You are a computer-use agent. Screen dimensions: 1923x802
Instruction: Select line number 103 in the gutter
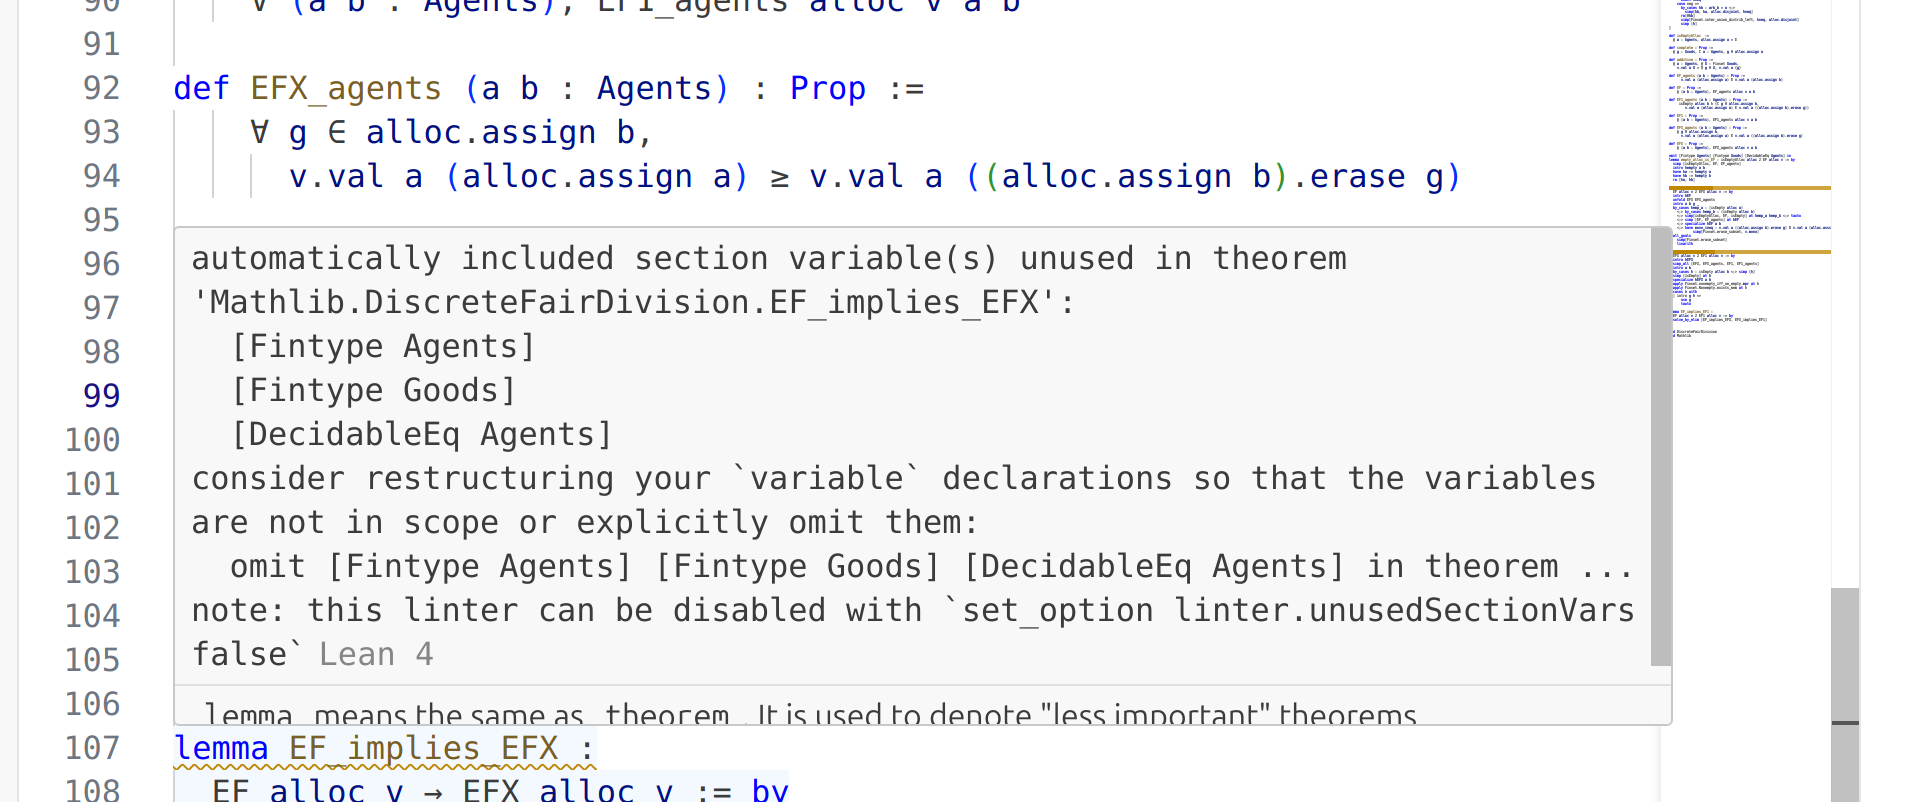point(92,572)
